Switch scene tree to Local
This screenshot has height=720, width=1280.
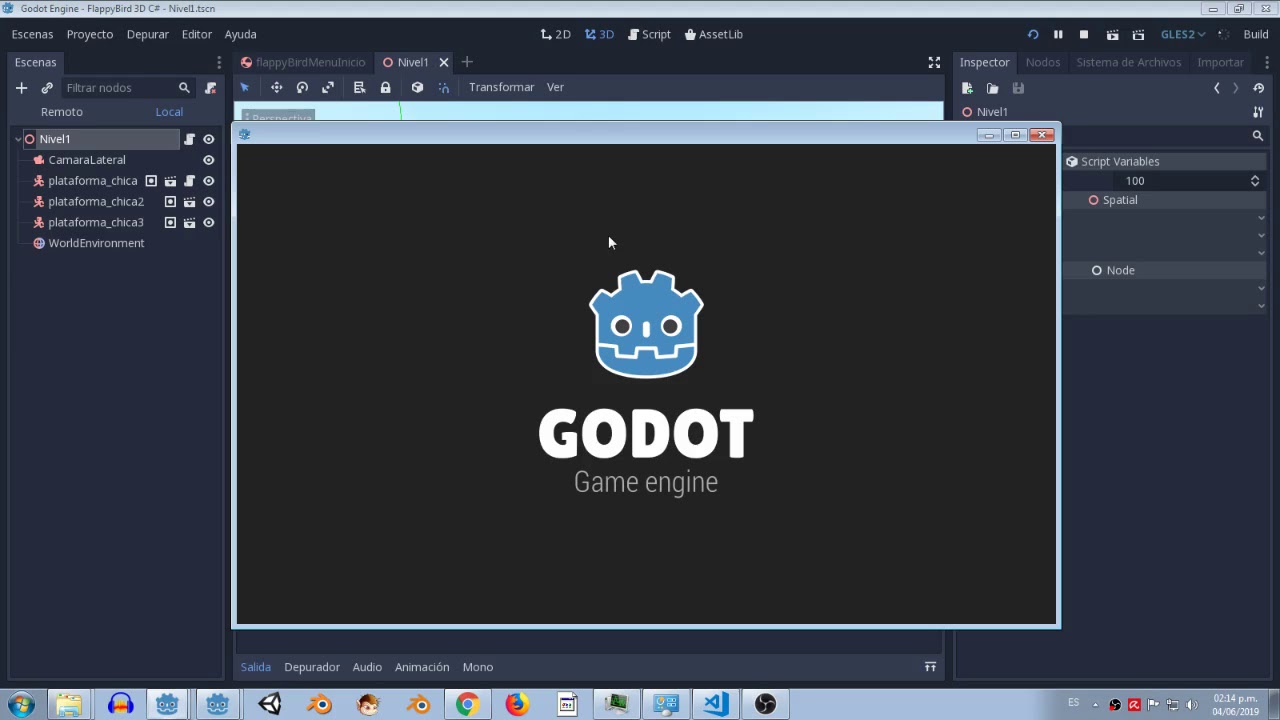(x=169, y=112)
